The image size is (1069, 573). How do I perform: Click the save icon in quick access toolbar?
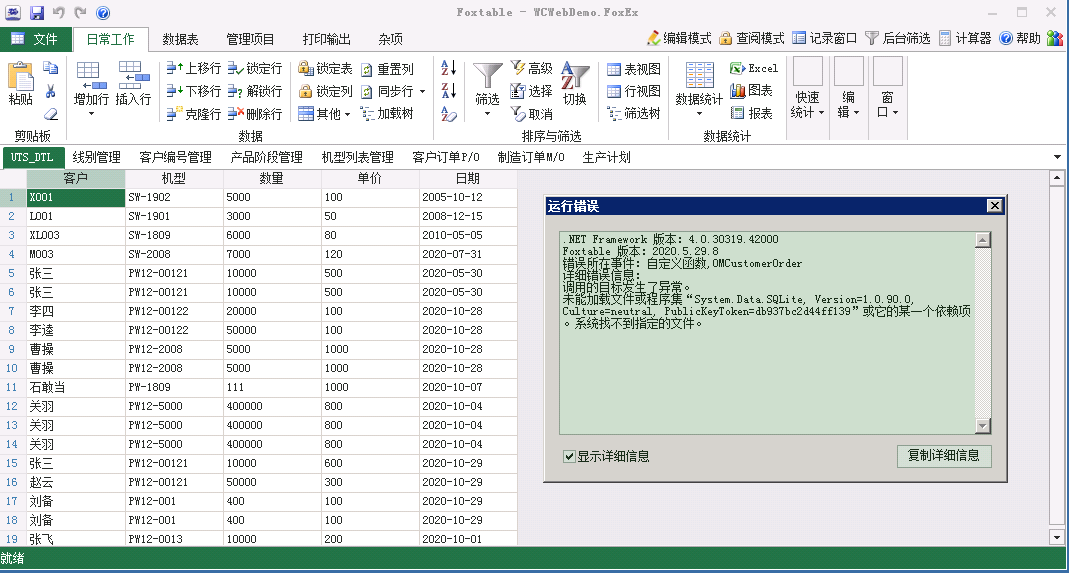click(x=36, y=13)
